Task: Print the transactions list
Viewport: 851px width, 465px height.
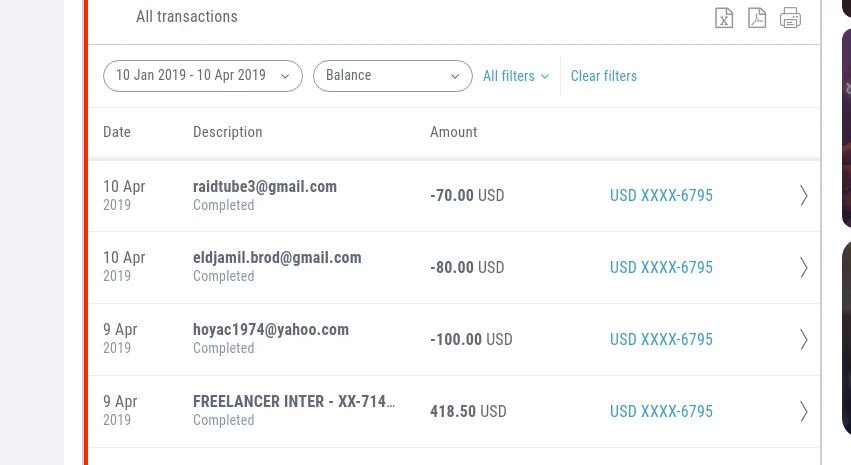Action: pos(791,18)
